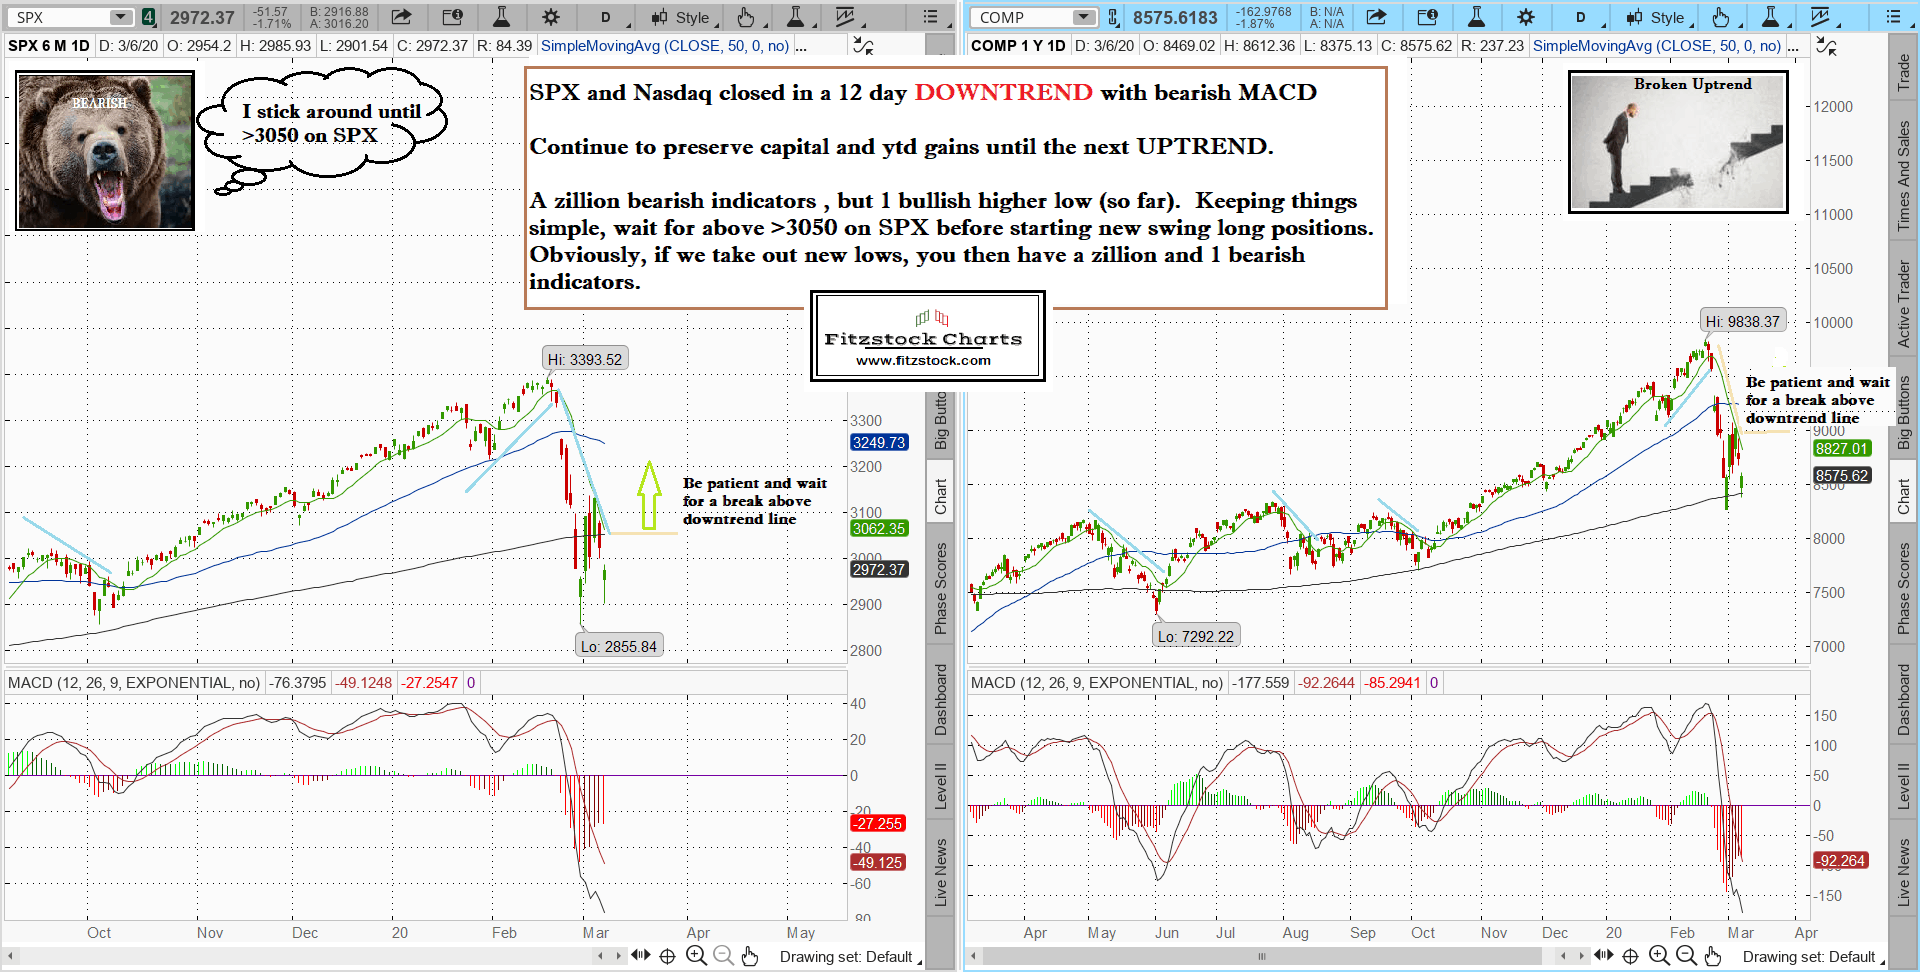Switch to the Phase Scores tab beside SPX chart
1920x972 pixels.
tap(940, 588)
